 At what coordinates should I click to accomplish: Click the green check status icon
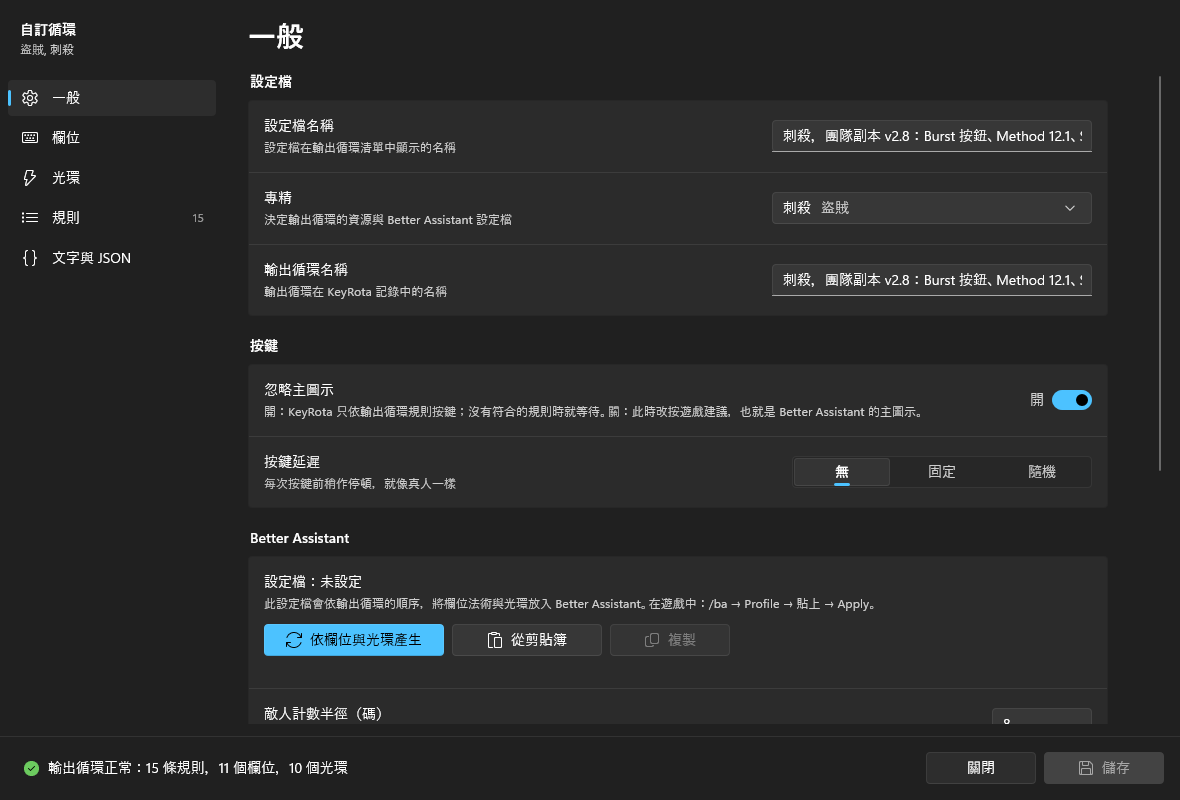[31, 768]
